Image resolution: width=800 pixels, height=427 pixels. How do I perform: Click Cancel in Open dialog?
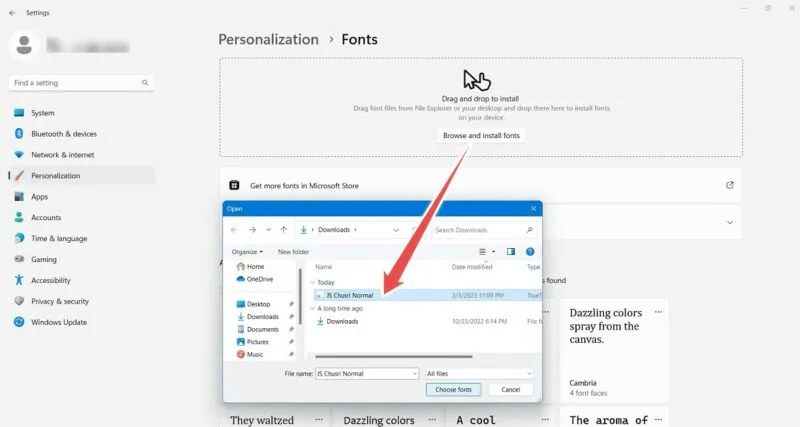pyautogui.click(x=510, y=390)
